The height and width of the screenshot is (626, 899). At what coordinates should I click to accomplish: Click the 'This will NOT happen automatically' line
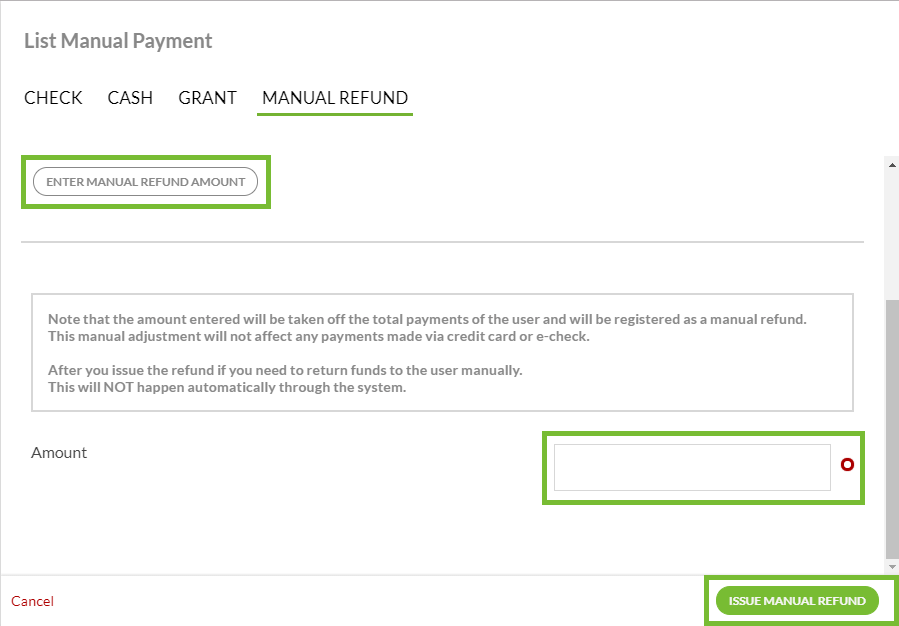[x=226, y=387]
